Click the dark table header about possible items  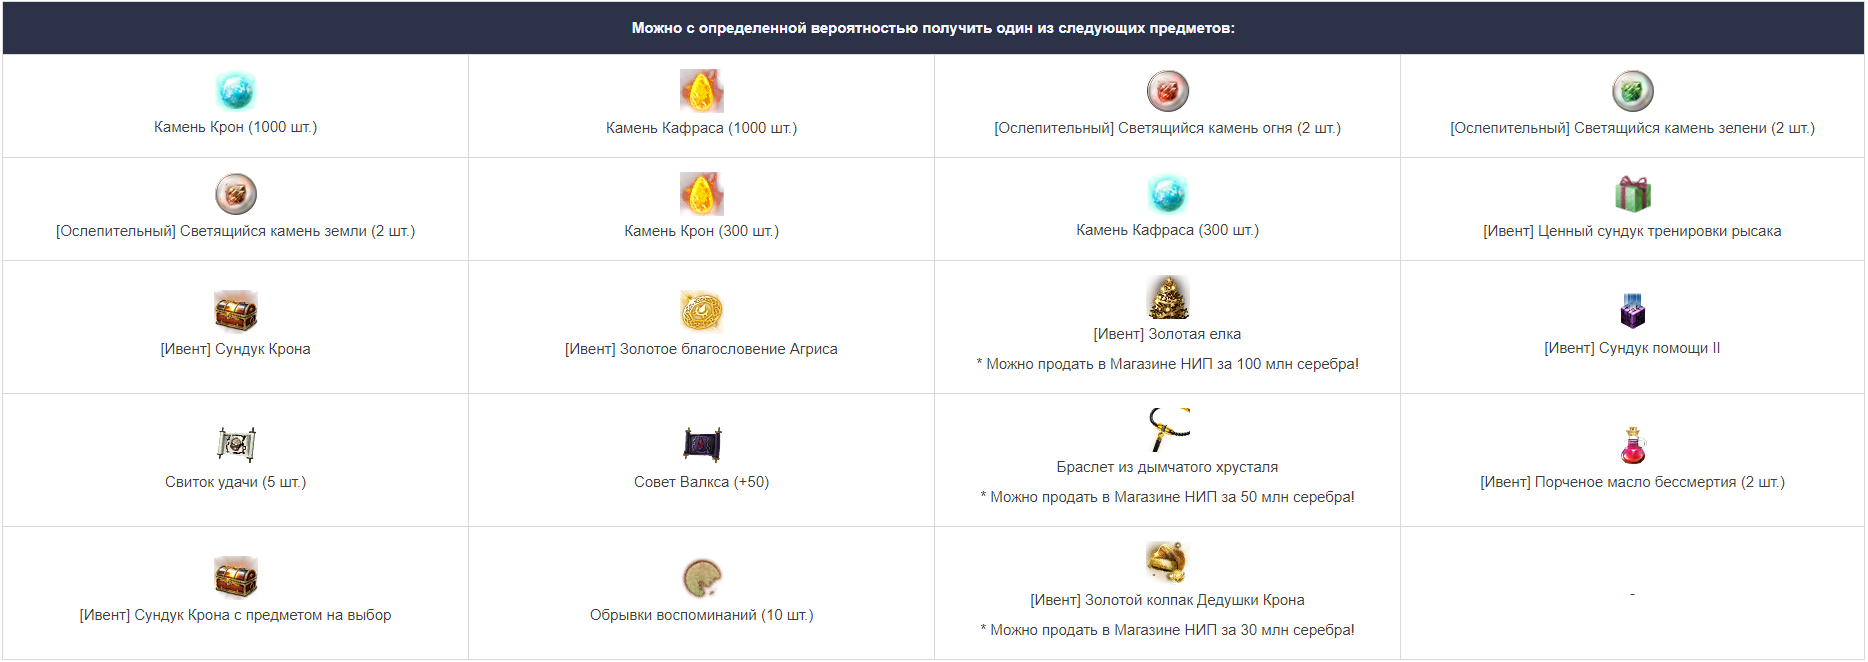coord(933,28)
